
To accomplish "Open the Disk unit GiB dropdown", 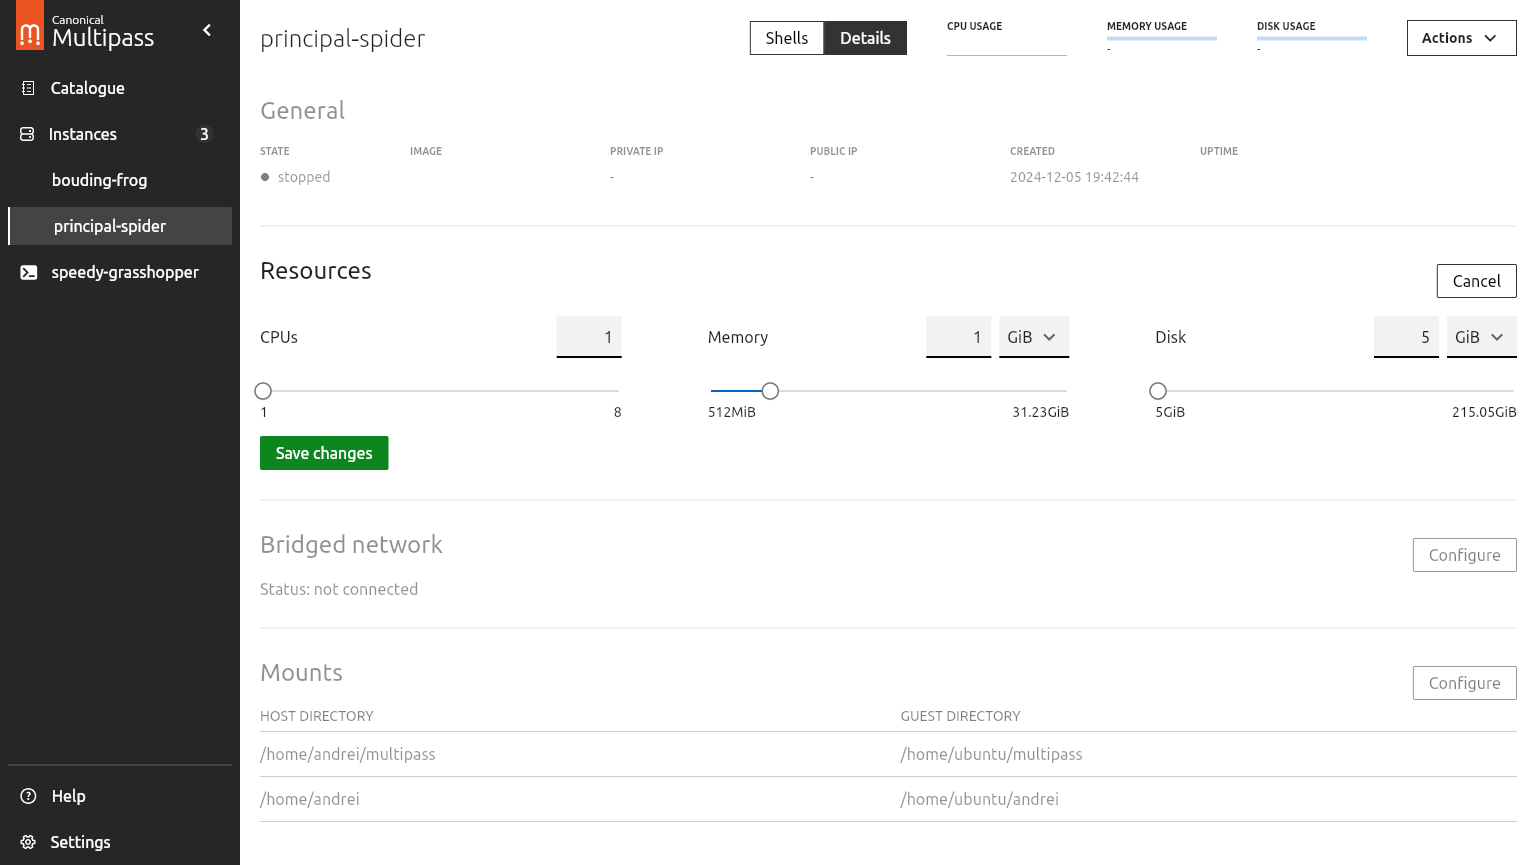I will [x=1480, y=337].
